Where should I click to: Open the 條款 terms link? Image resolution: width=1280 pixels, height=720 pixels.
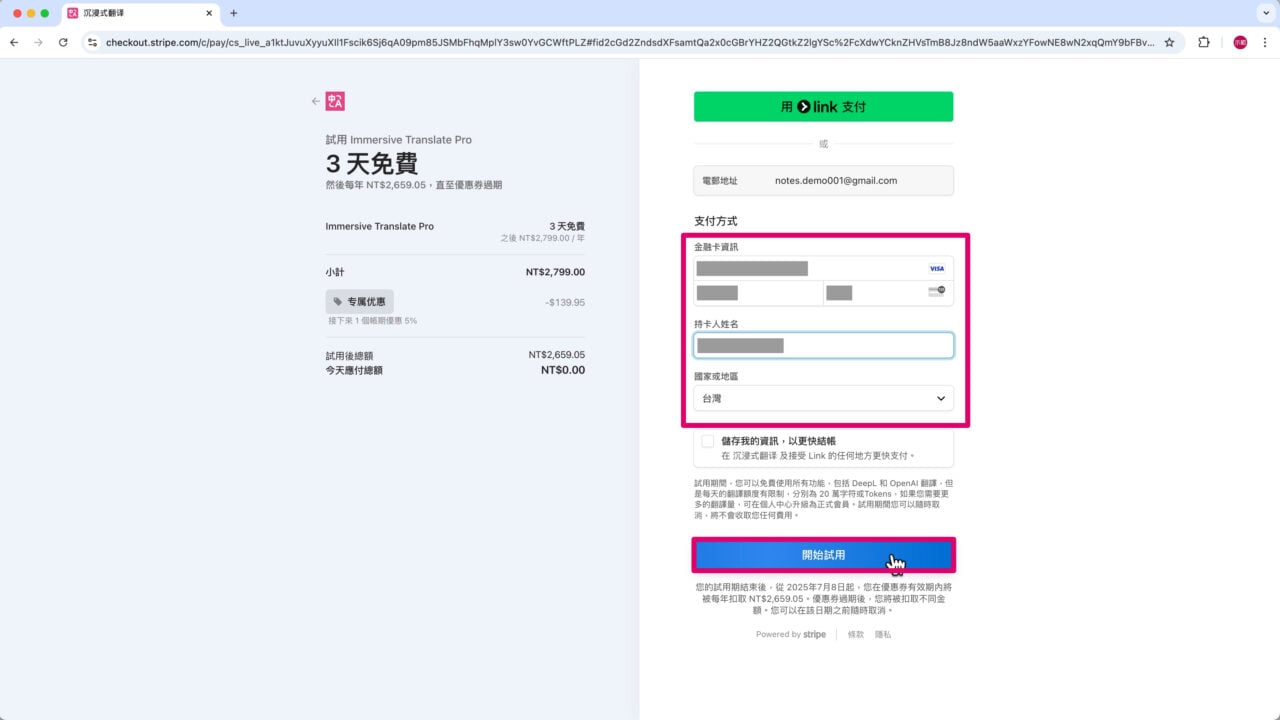click(856, 634)
